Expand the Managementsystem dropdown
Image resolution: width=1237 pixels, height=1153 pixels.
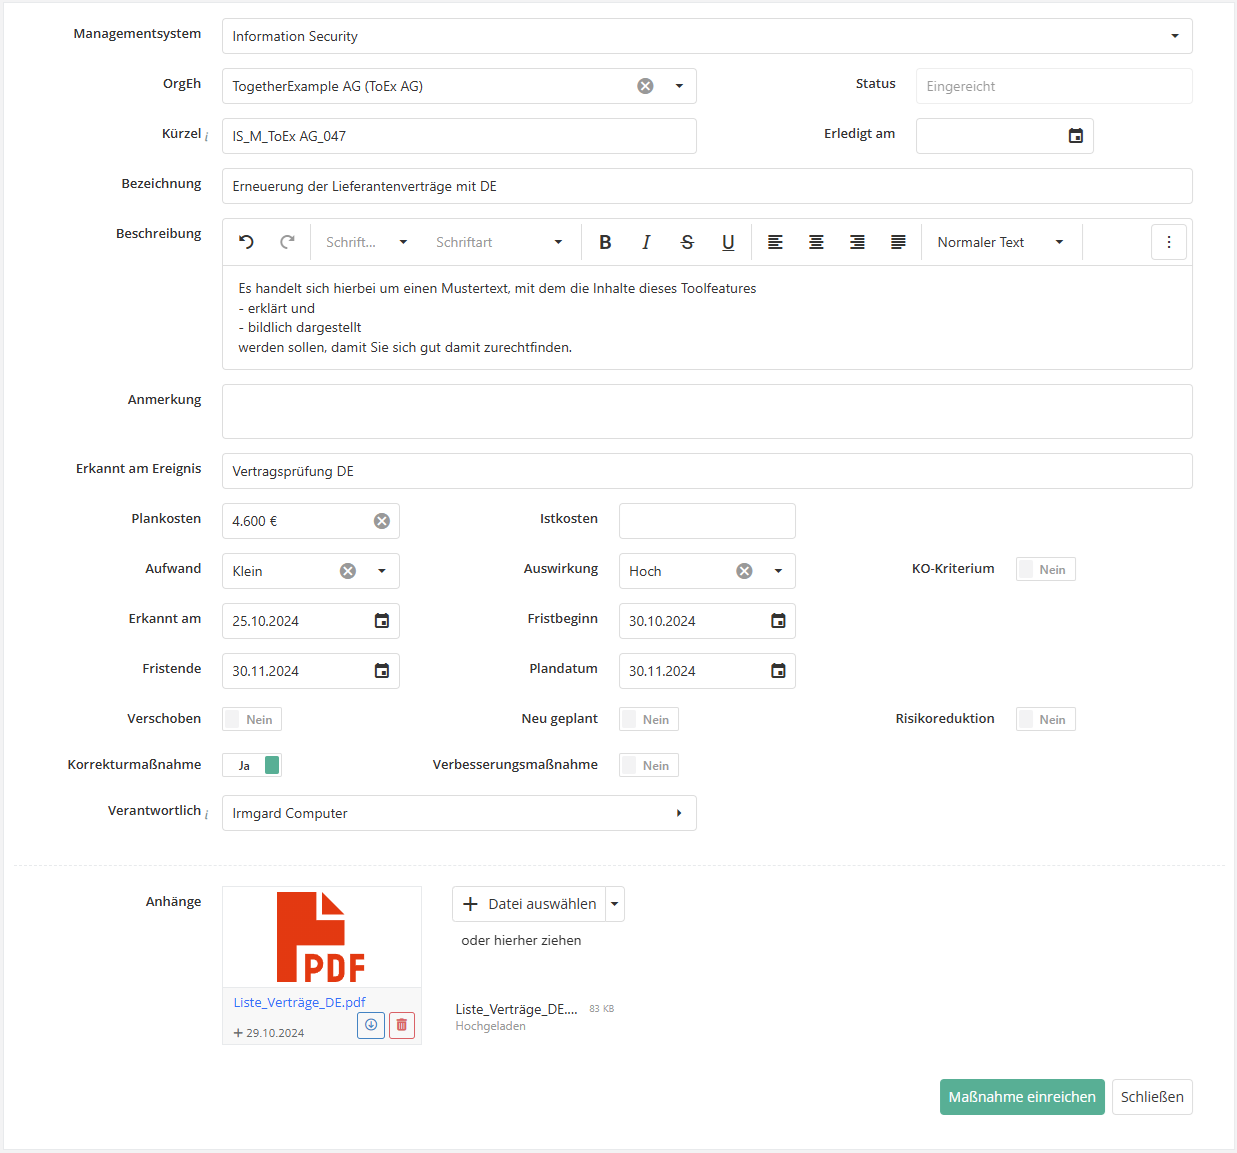(x=1174, y=36)
